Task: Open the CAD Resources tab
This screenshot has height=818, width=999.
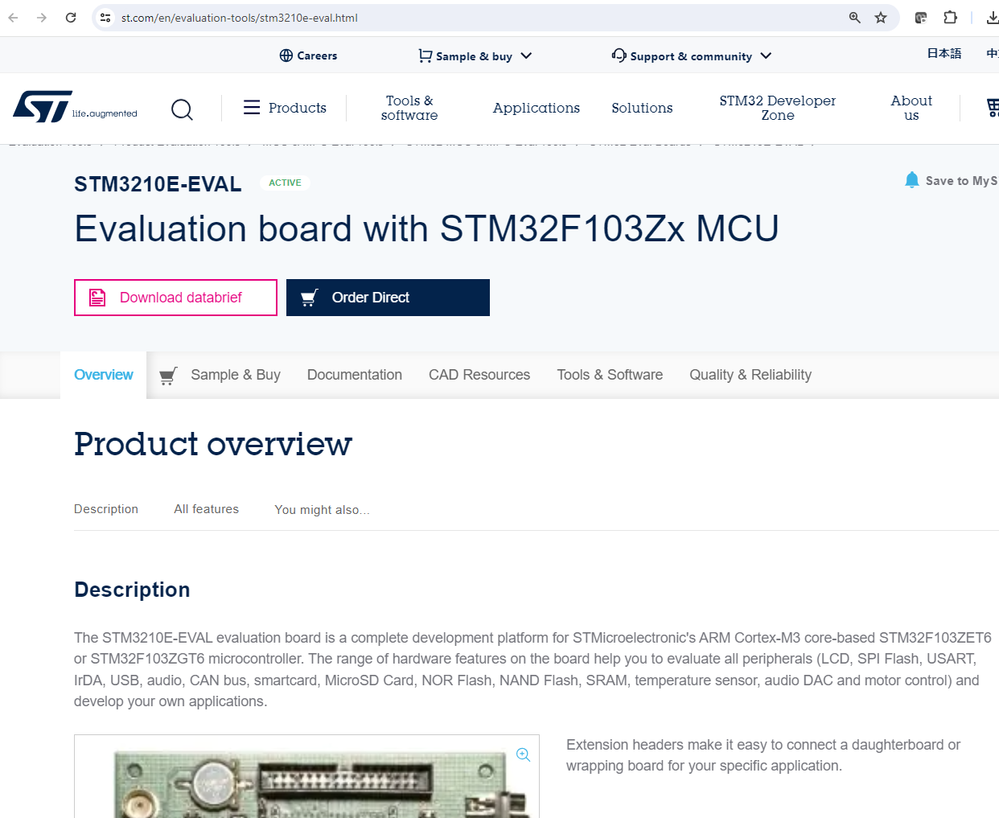Action: (479, 375)
